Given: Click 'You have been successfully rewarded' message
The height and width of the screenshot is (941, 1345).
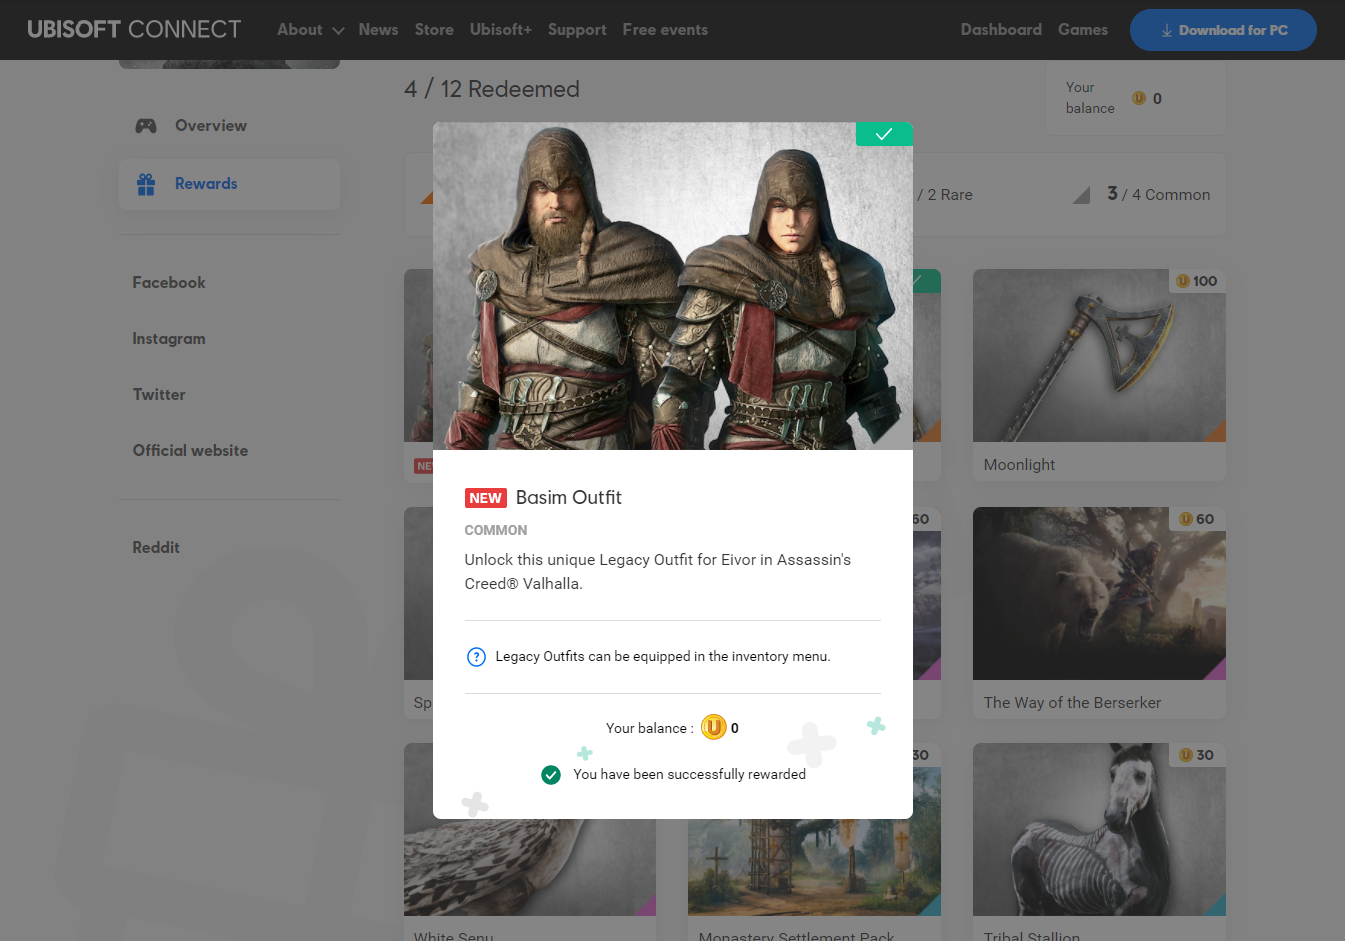Looking at the screenshot, I should pos(689,775).
